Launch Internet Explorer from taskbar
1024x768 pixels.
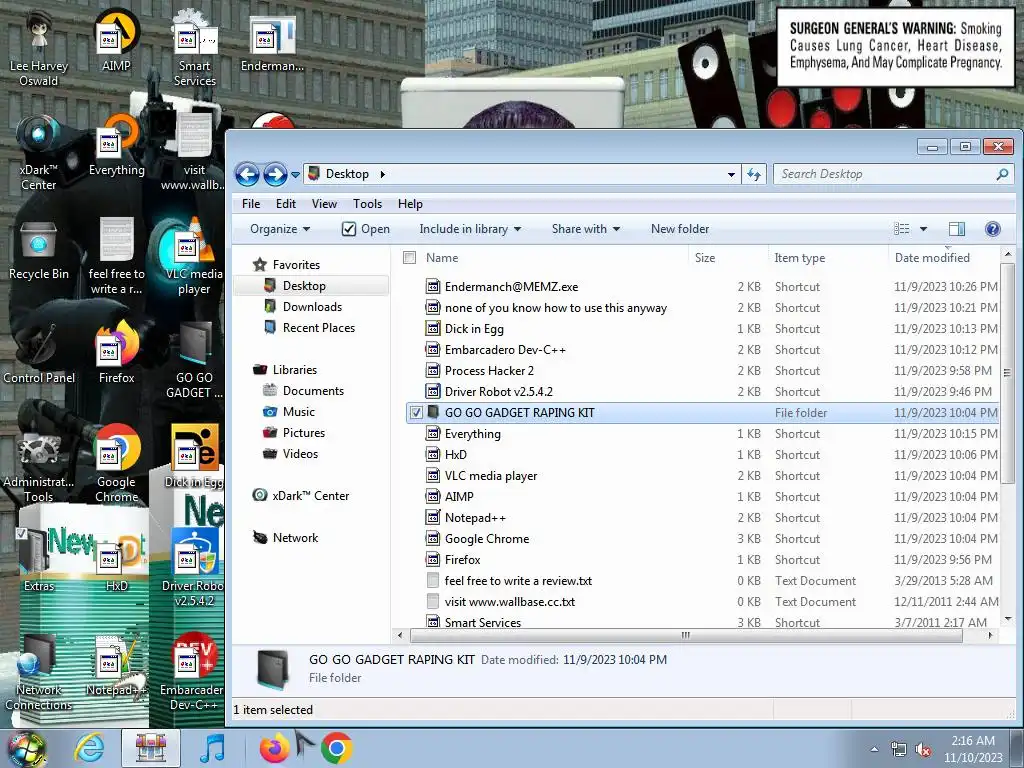pos(89,748)
